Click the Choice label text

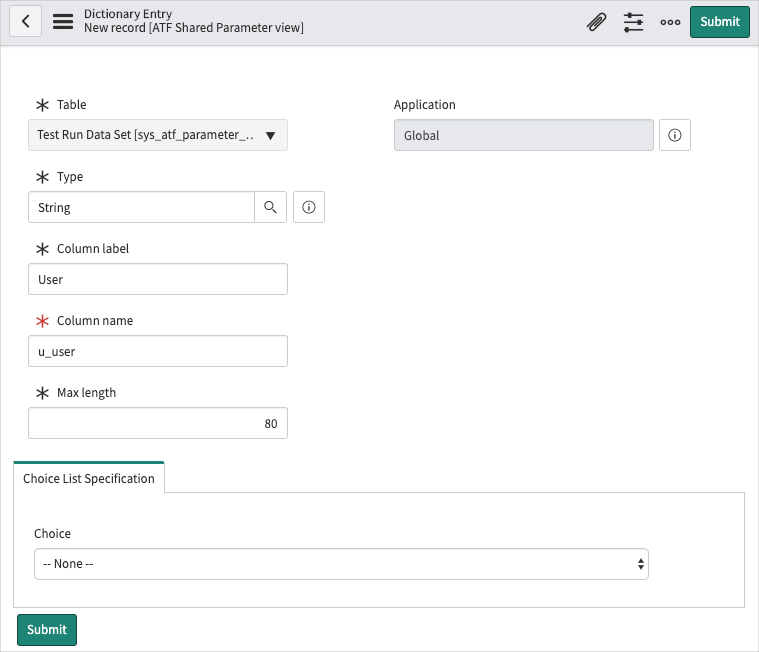tap(52, 533)
